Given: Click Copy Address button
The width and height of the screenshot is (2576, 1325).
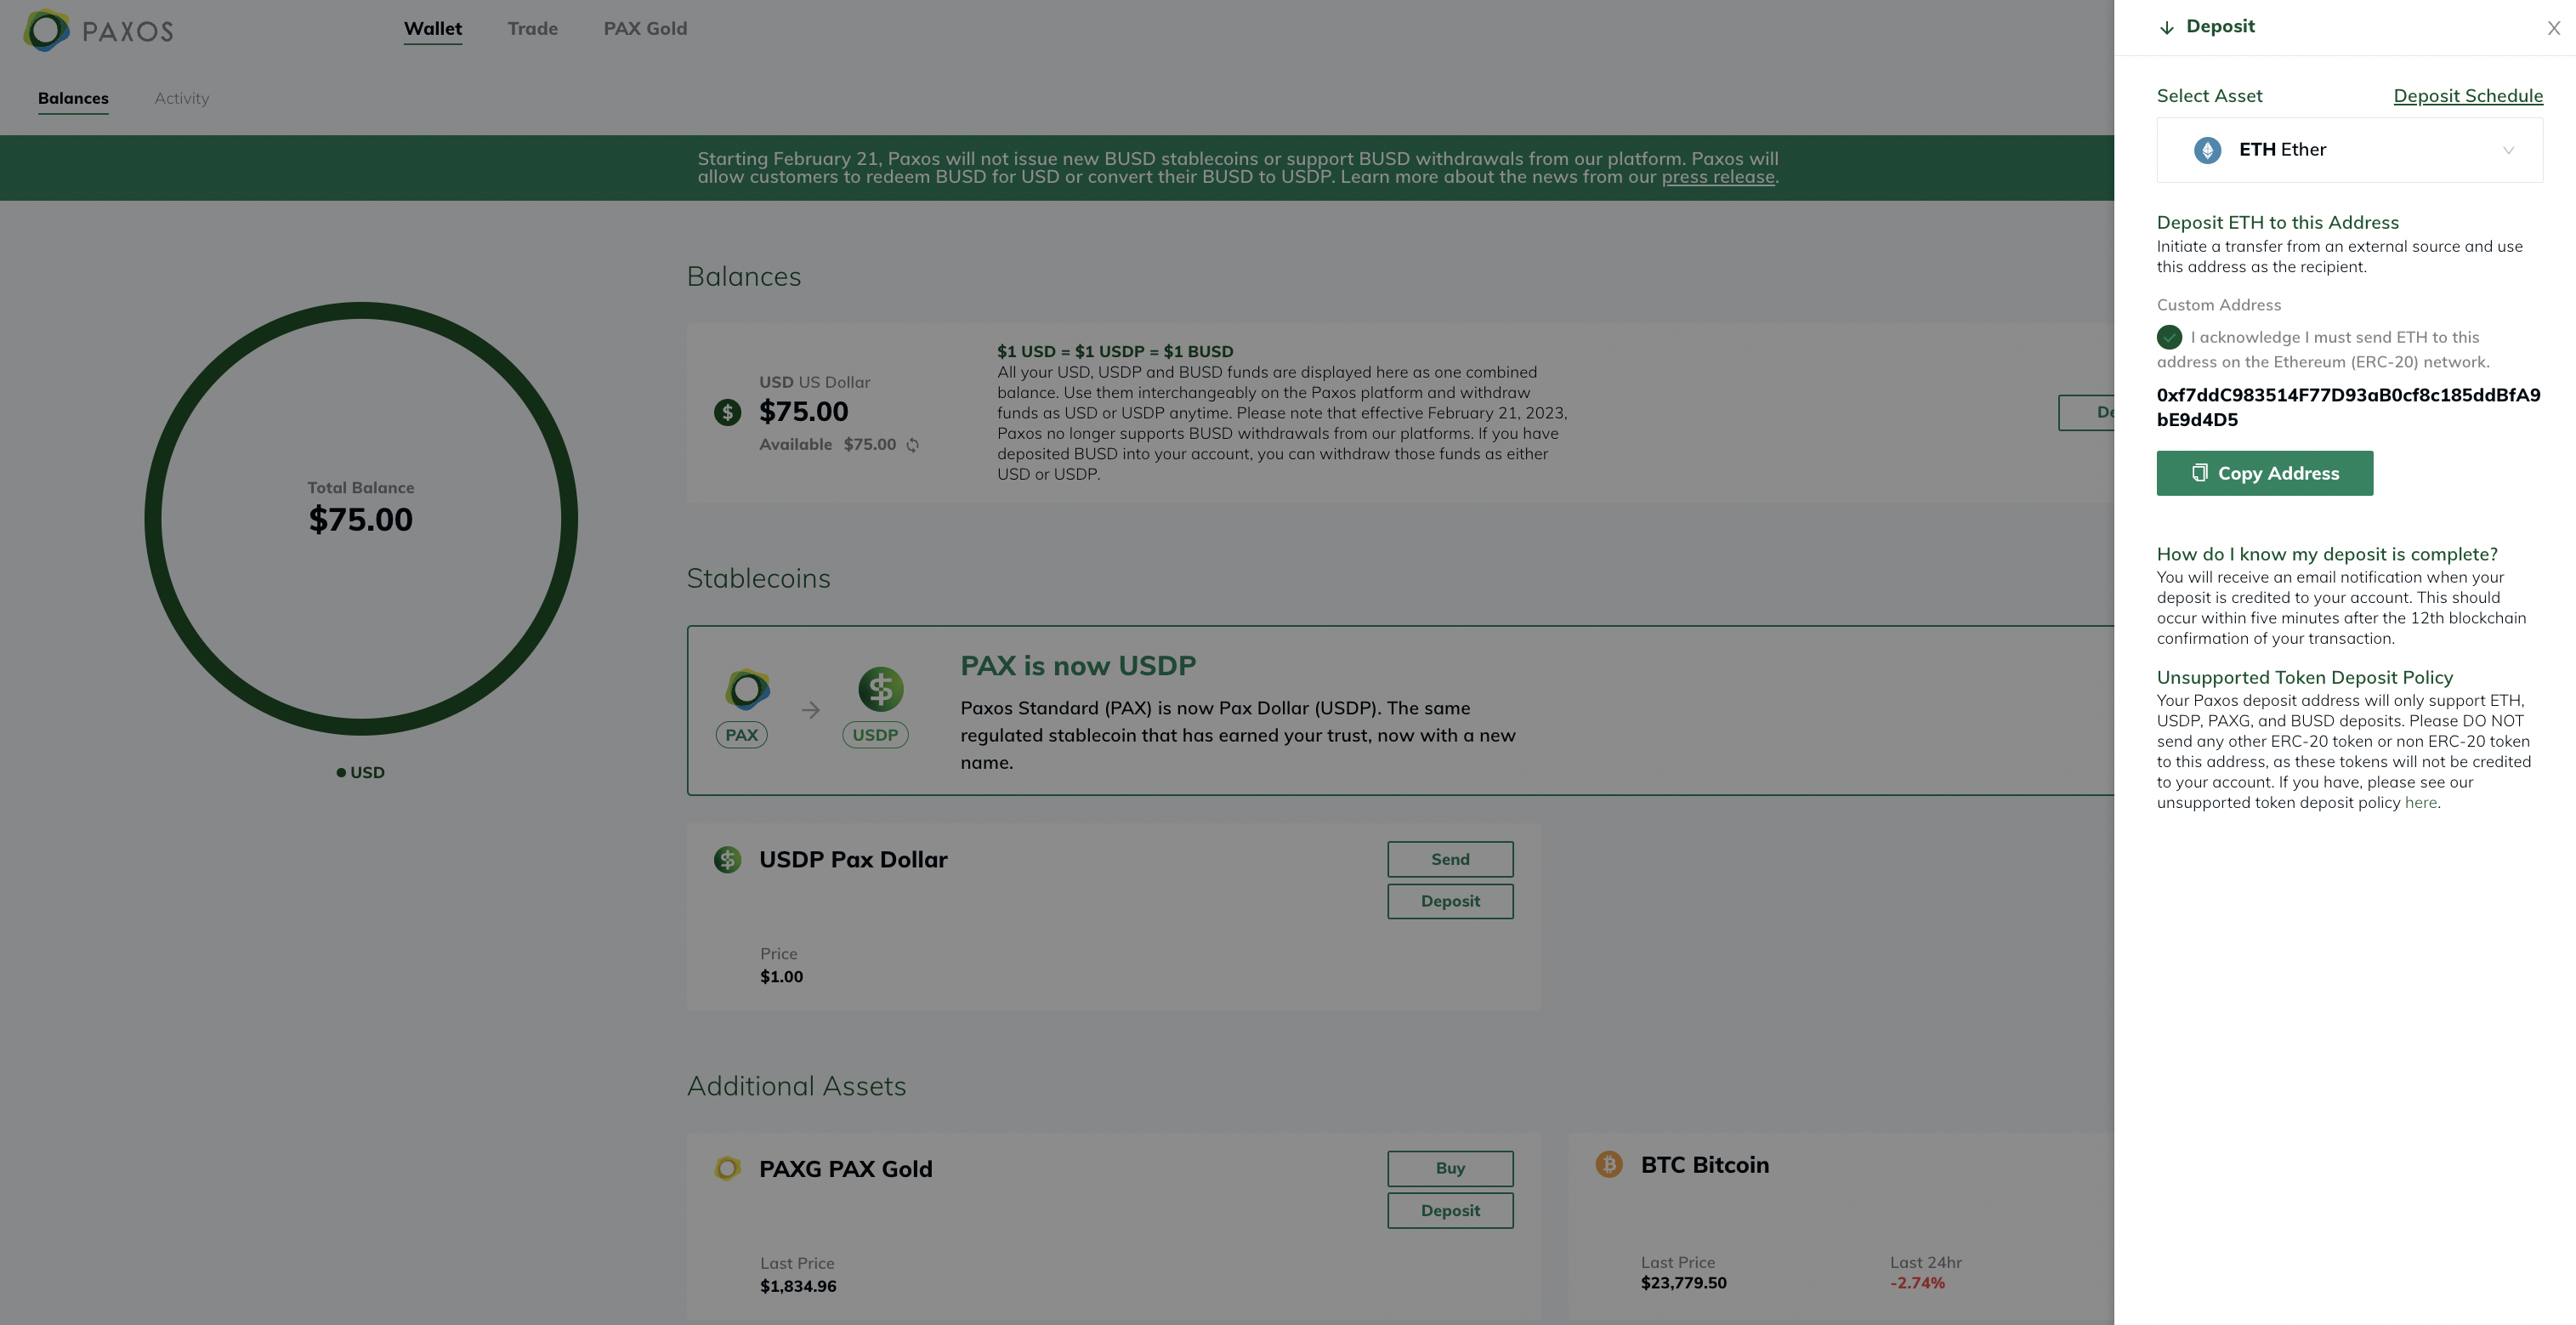Looking at the screenshot, I should [2264, 473].
